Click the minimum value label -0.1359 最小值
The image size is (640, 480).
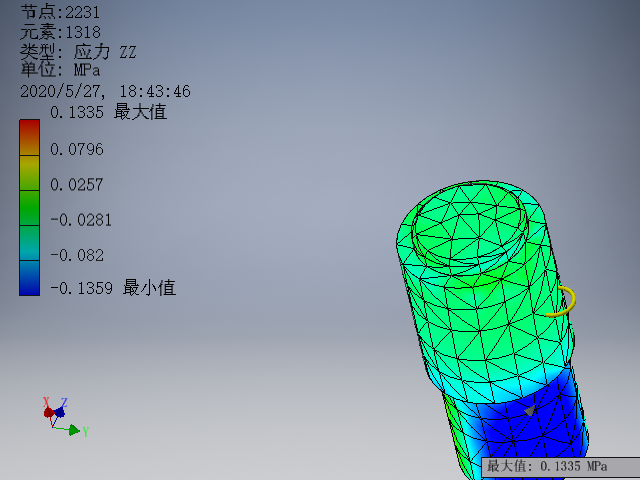click(113, 288)
